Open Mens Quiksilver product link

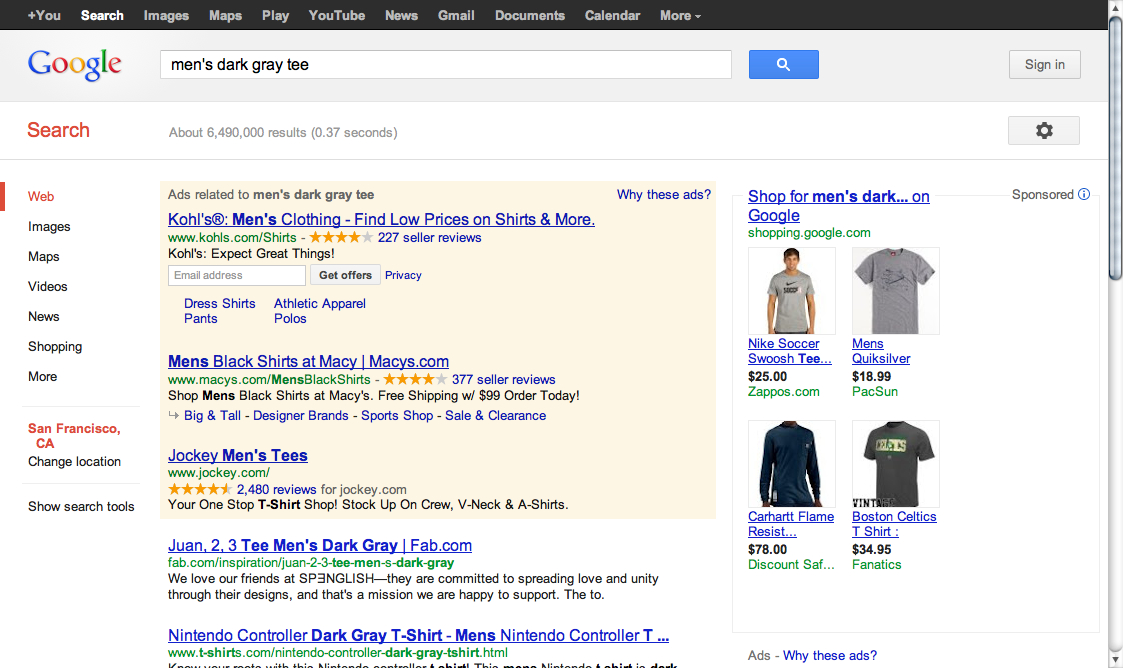coord(881,352)
